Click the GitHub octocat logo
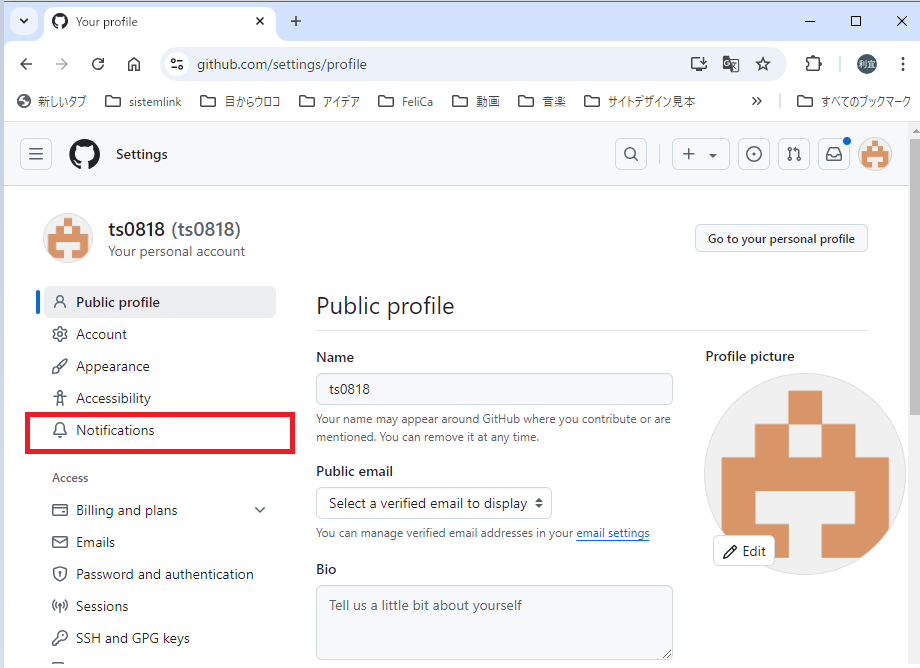Screen dimensions: 920x668 click(x=84, y=153)
